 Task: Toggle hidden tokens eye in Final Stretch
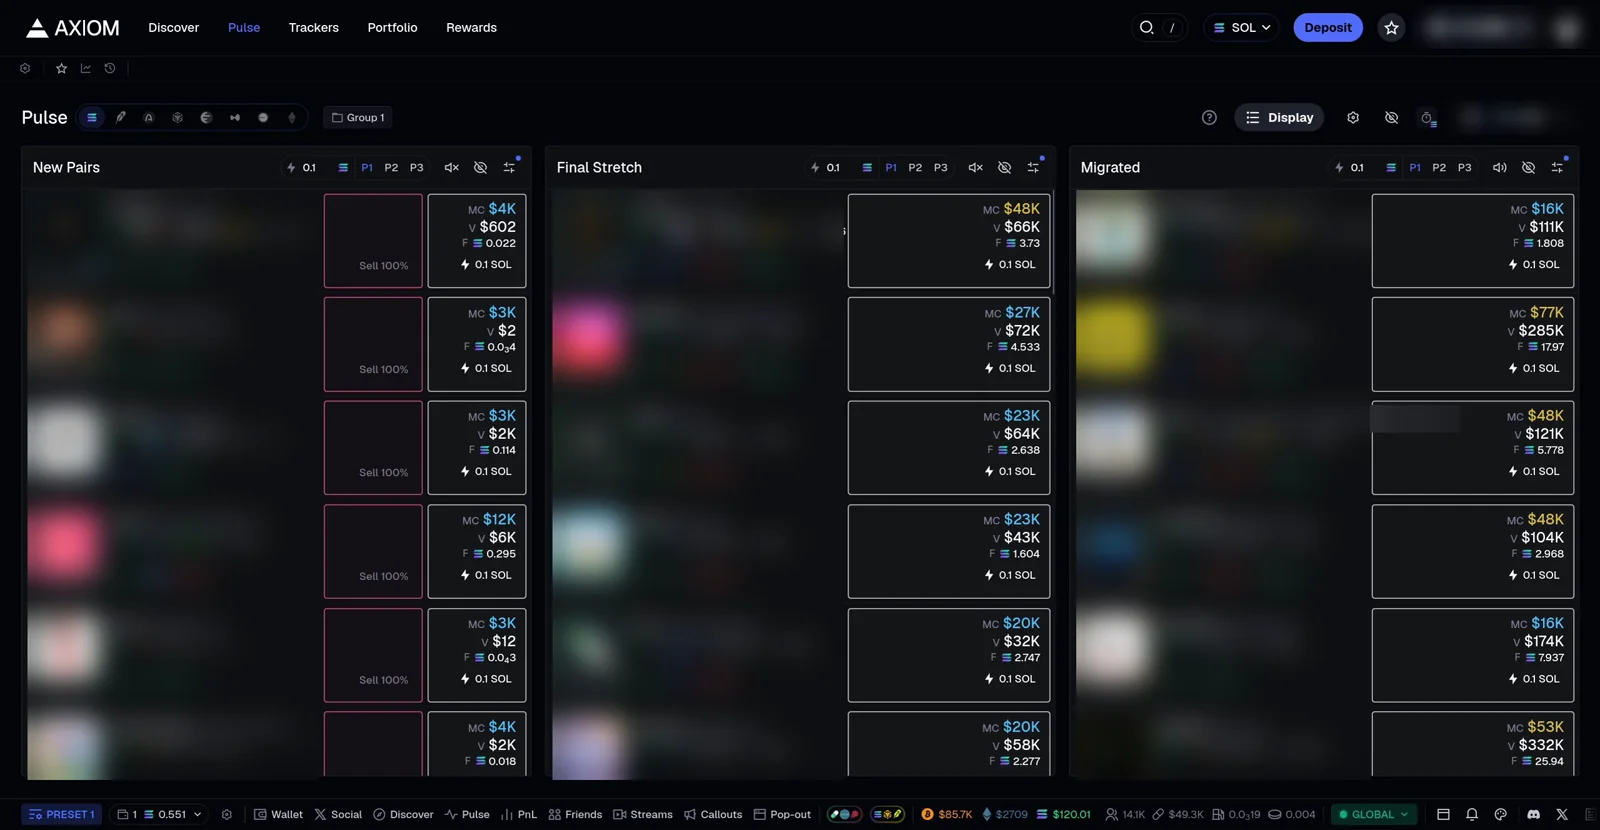tap(1005, 167)
